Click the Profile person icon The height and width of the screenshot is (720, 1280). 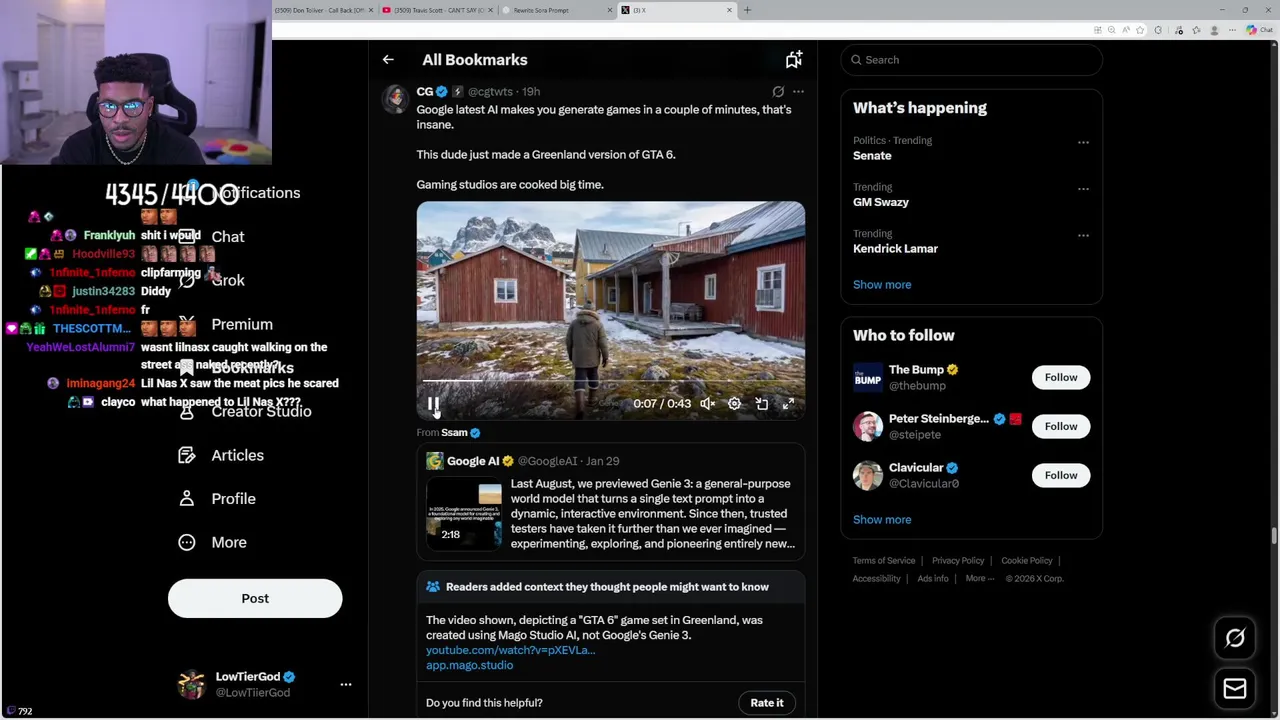point(187,499)
